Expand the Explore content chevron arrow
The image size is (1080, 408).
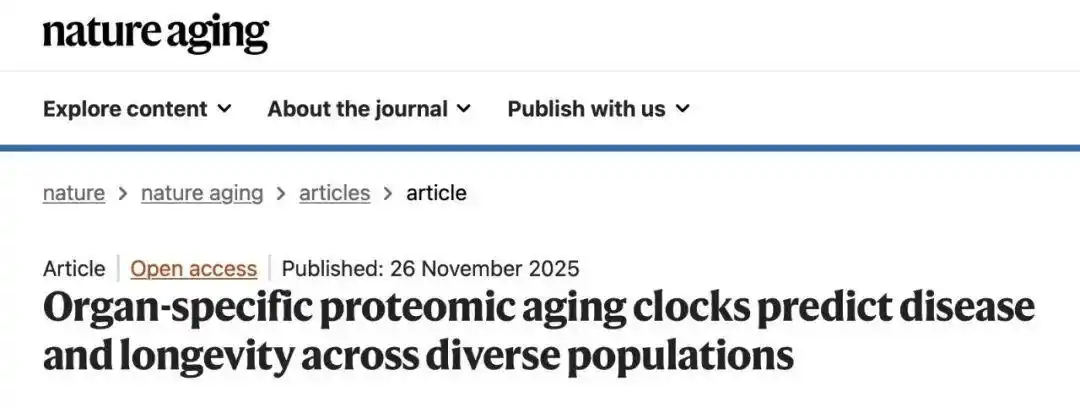225,109
